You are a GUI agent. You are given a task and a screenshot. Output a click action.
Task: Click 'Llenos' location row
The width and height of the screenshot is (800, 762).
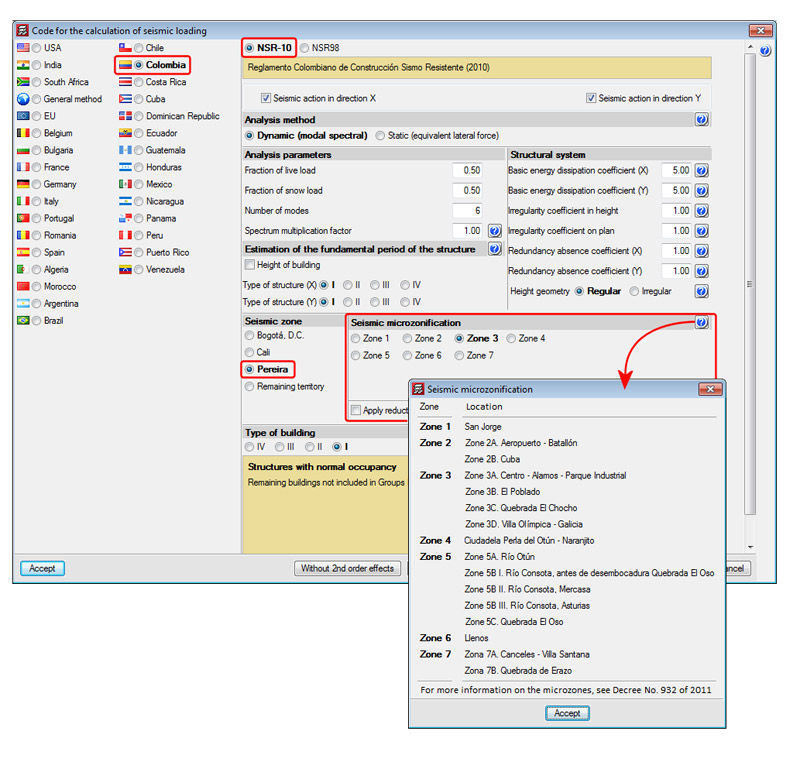pyautogui.click(x=476, y=638)
